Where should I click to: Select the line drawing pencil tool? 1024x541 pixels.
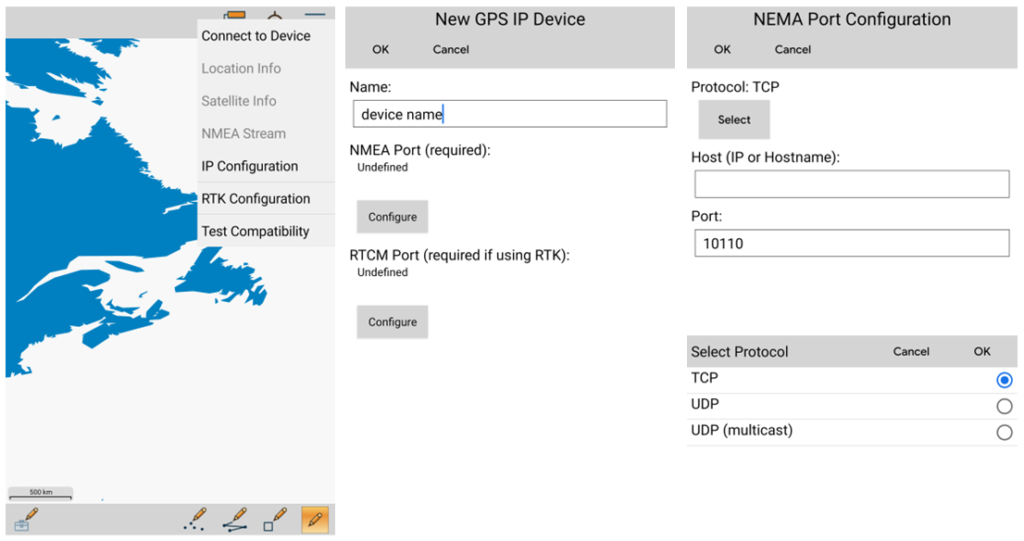(236, 519)
